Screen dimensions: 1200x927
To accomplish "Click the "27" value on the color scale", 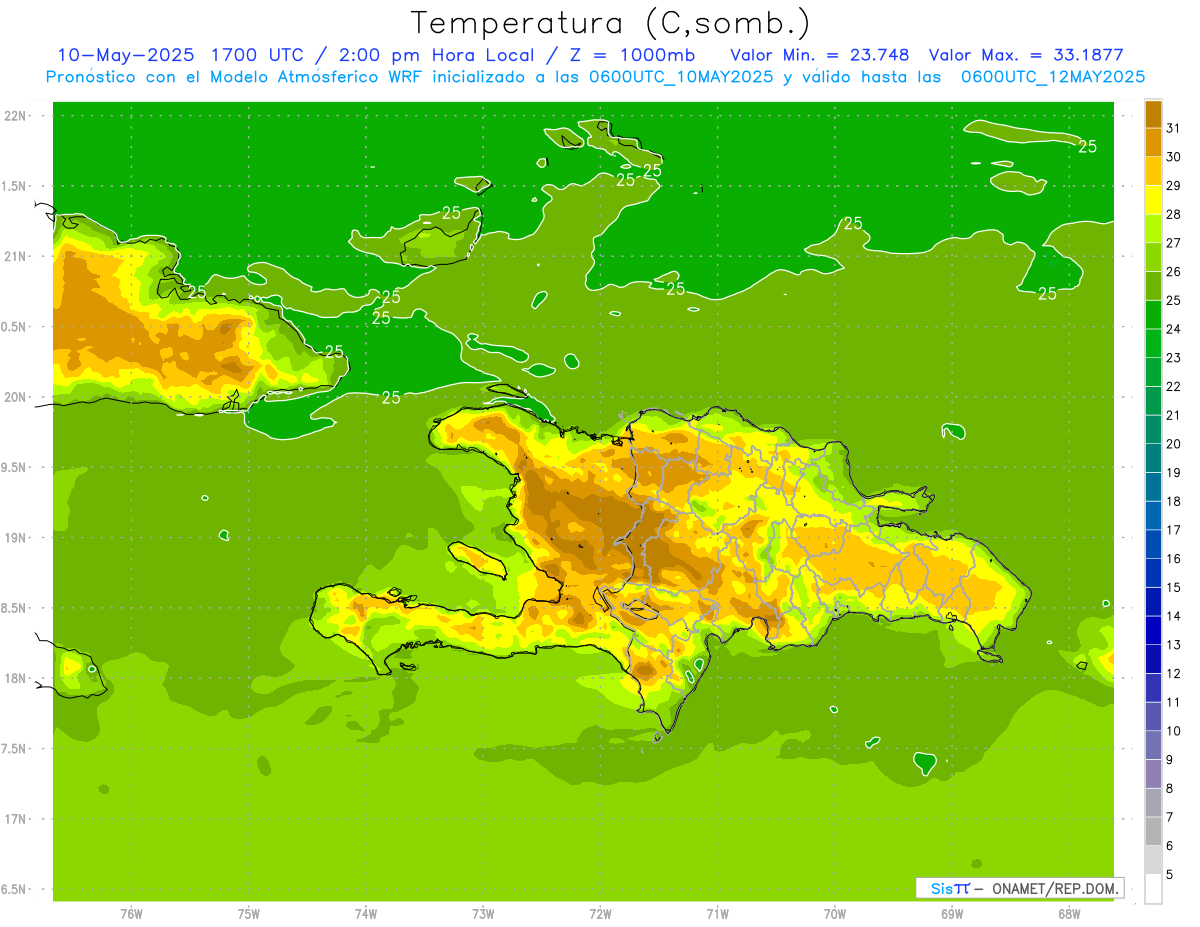I will [1173, 243].
